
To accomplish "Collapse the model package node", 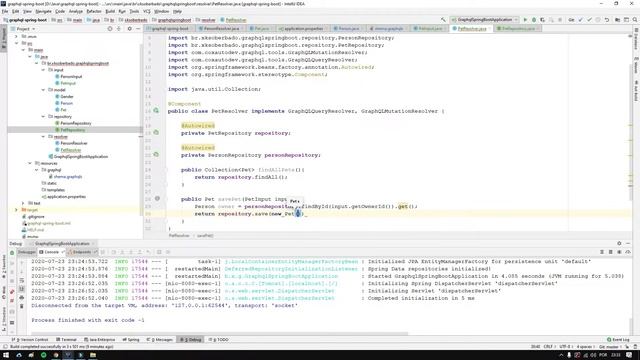I will click(x=43, y=90).
